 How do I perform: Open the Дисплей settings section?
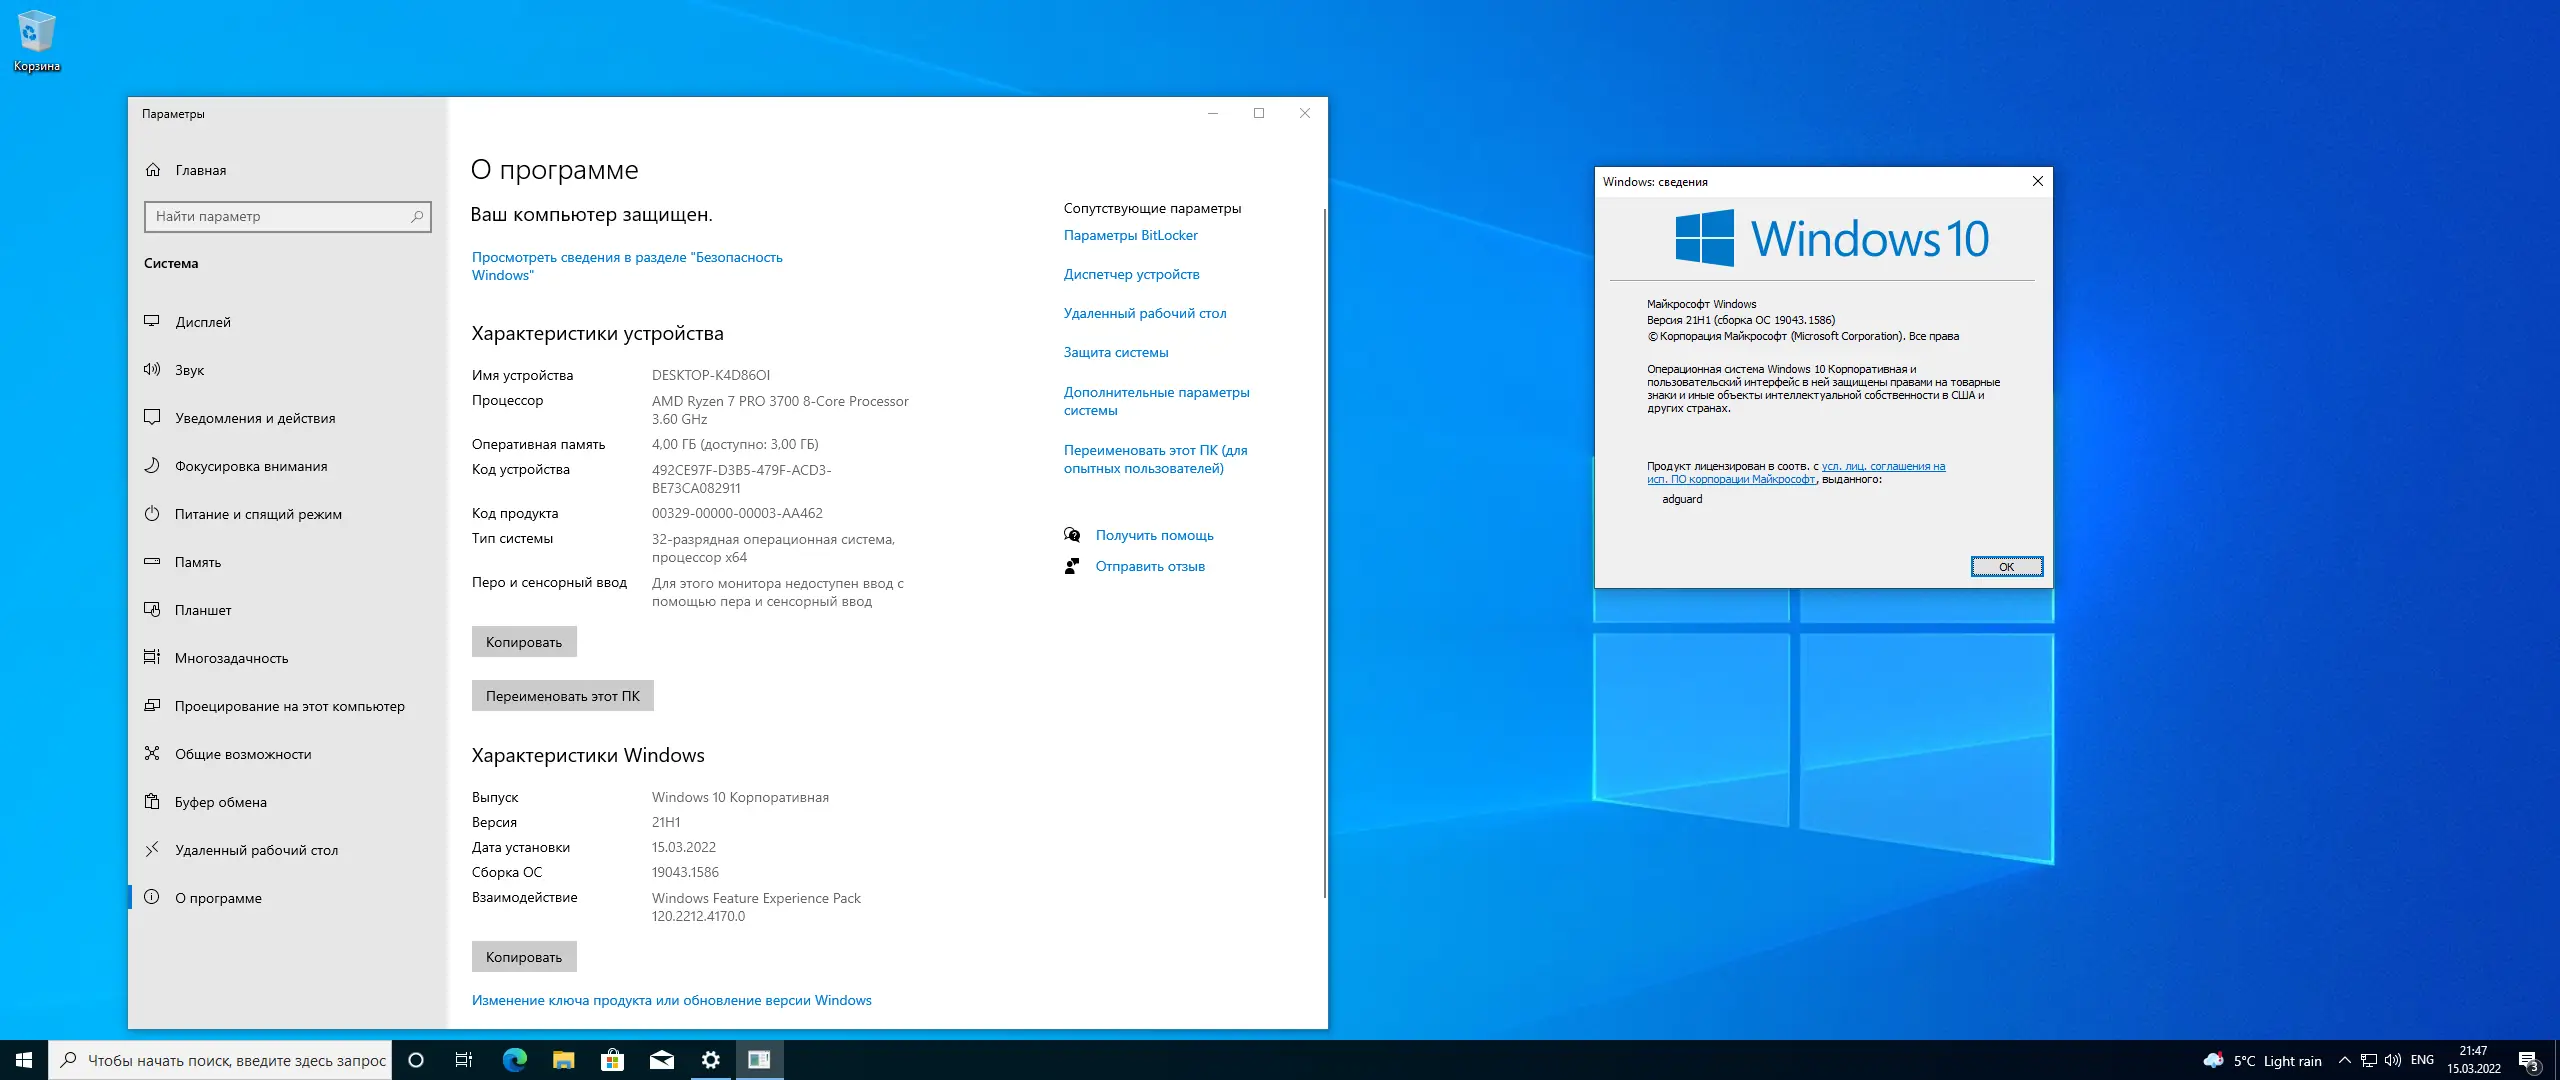[203, 322]
